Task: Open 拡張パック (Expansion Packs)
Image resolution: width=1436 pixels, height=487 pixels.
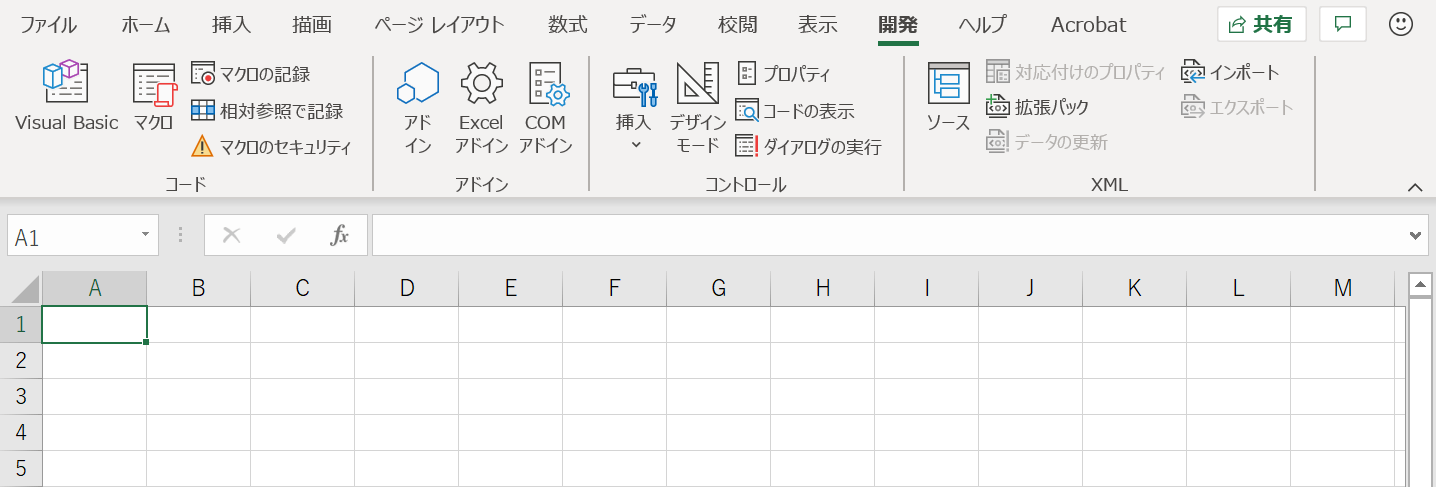Action: pyautogui.click(x=1037, y=107)
